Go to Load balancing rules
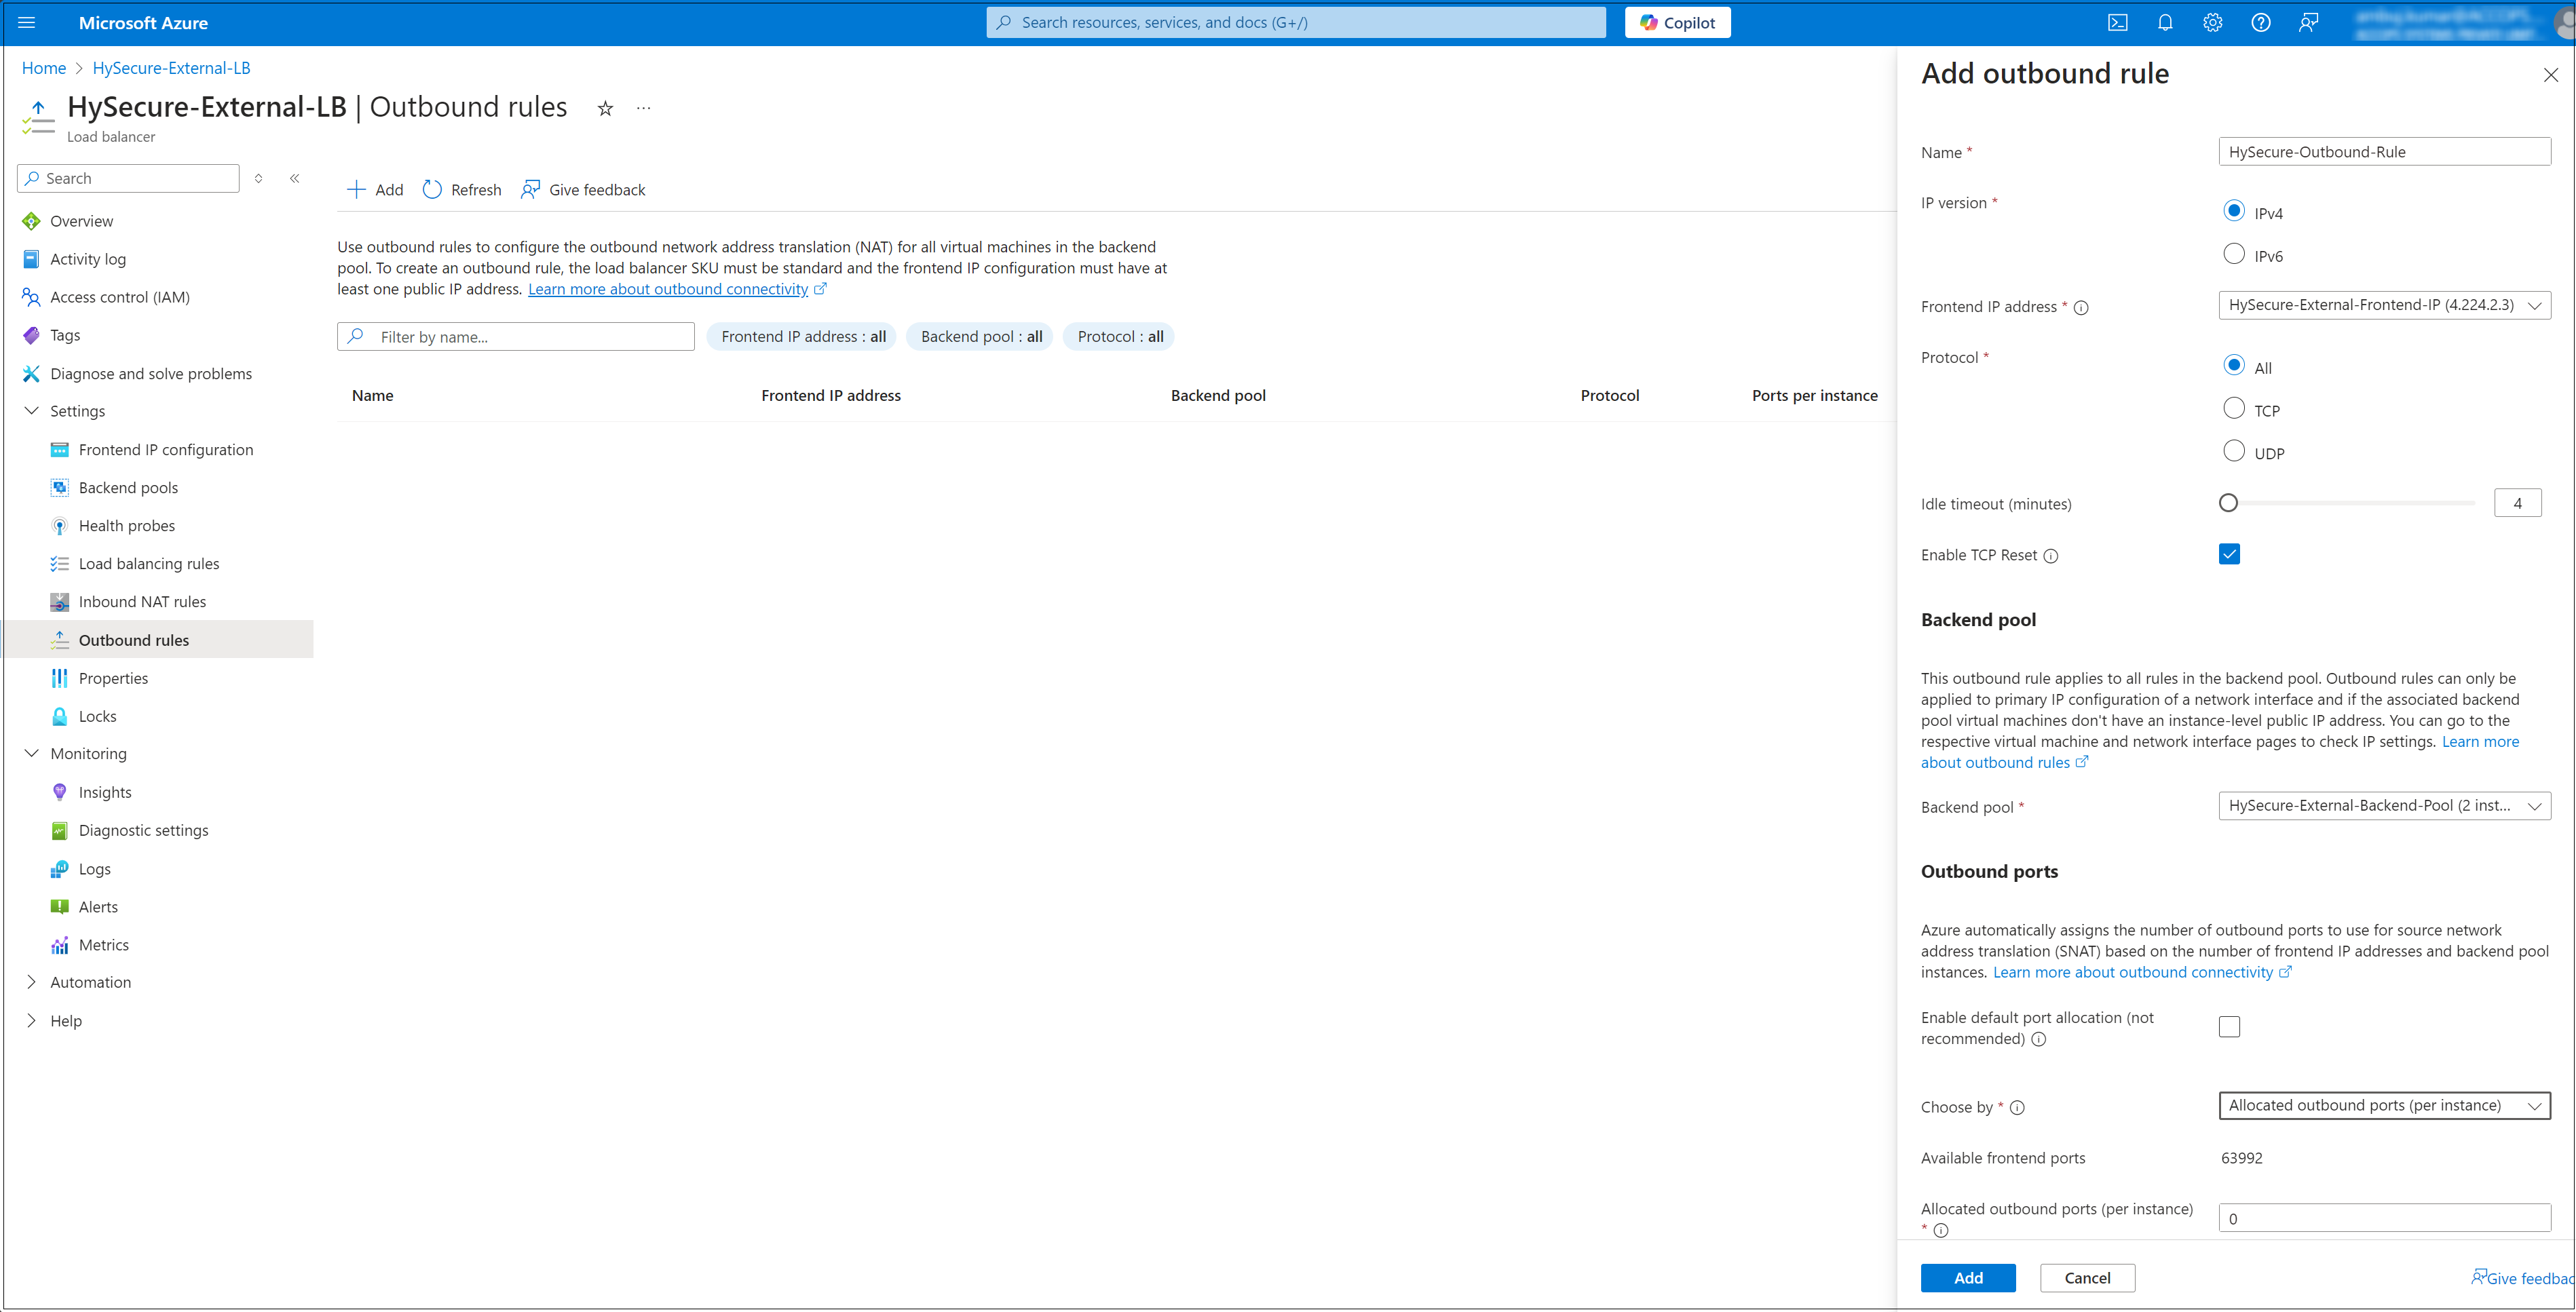The image size is (2576, 1312). click(149, 564)
